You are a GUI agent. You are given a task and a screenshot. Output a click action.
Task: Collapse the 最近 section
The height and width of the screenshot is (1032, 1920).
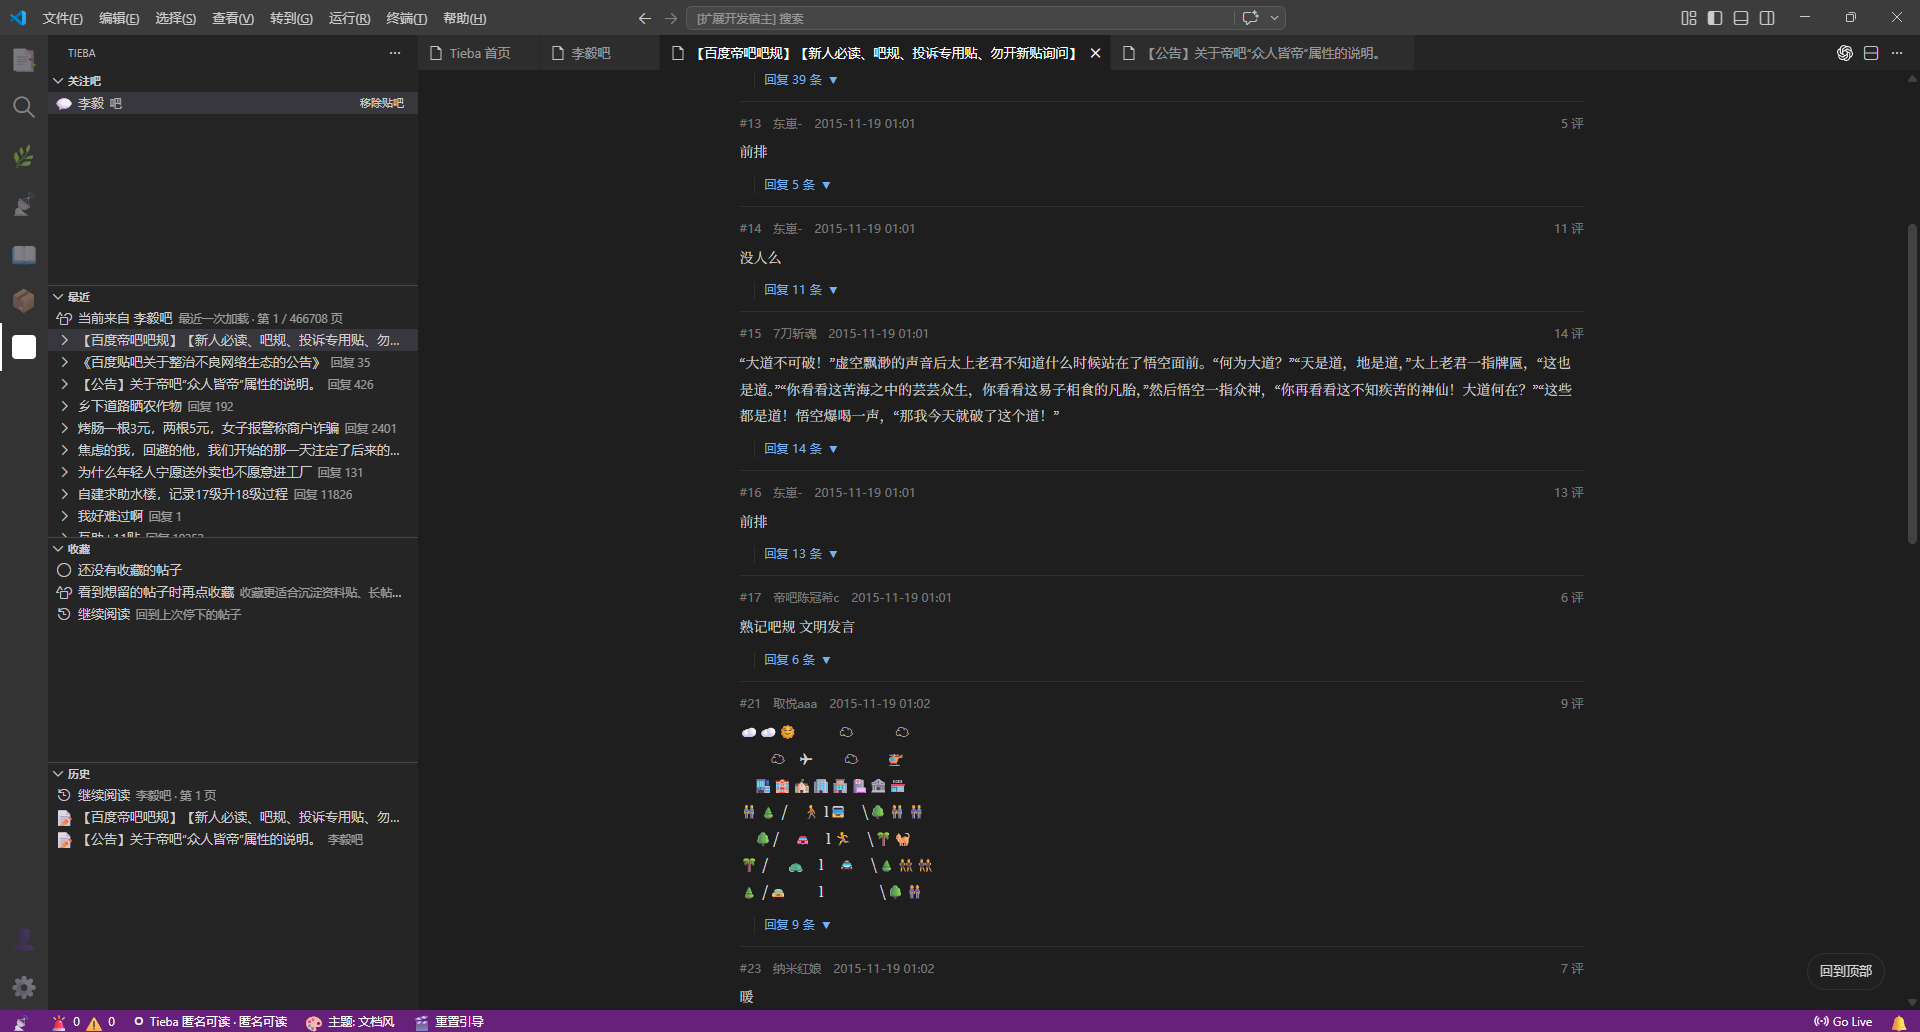point(58,297)
